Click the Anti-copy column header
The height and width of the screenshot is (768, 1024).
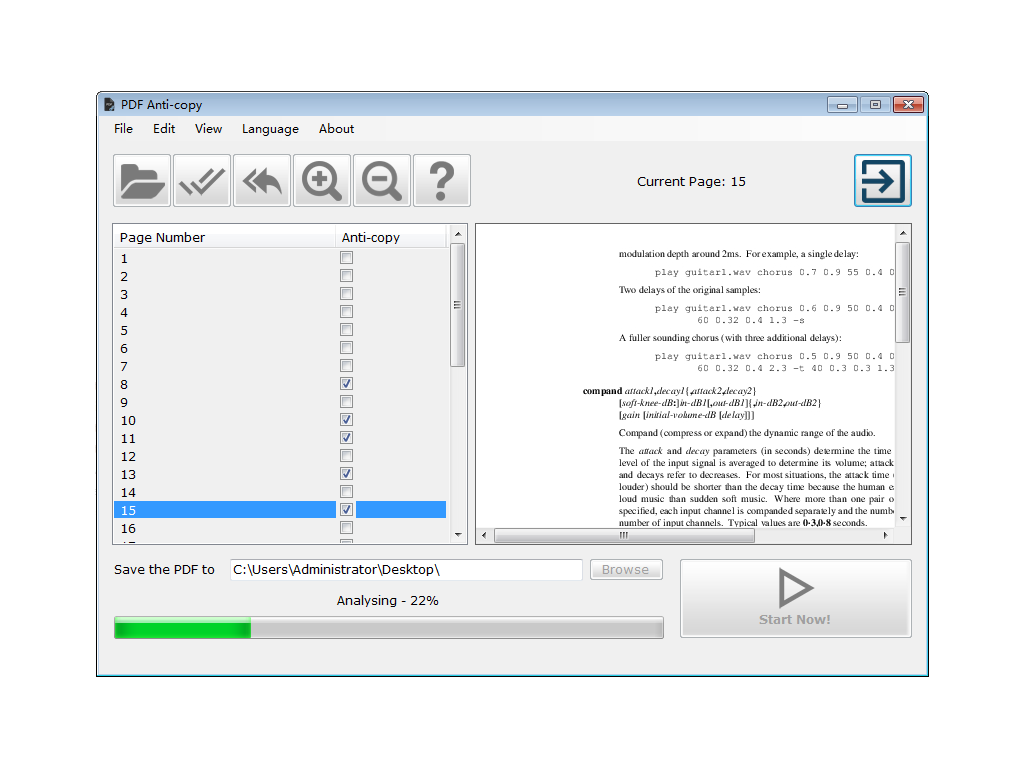pyautogui.click(x=391, y=237)
